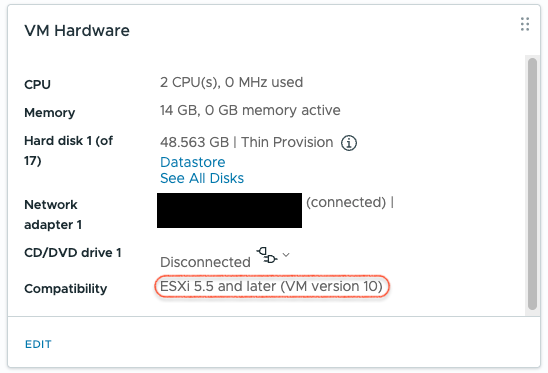Image resolution: width=548 pixels, height=373 pixels.
Task: Open the hard disk info icon
Action: [349, 143]
